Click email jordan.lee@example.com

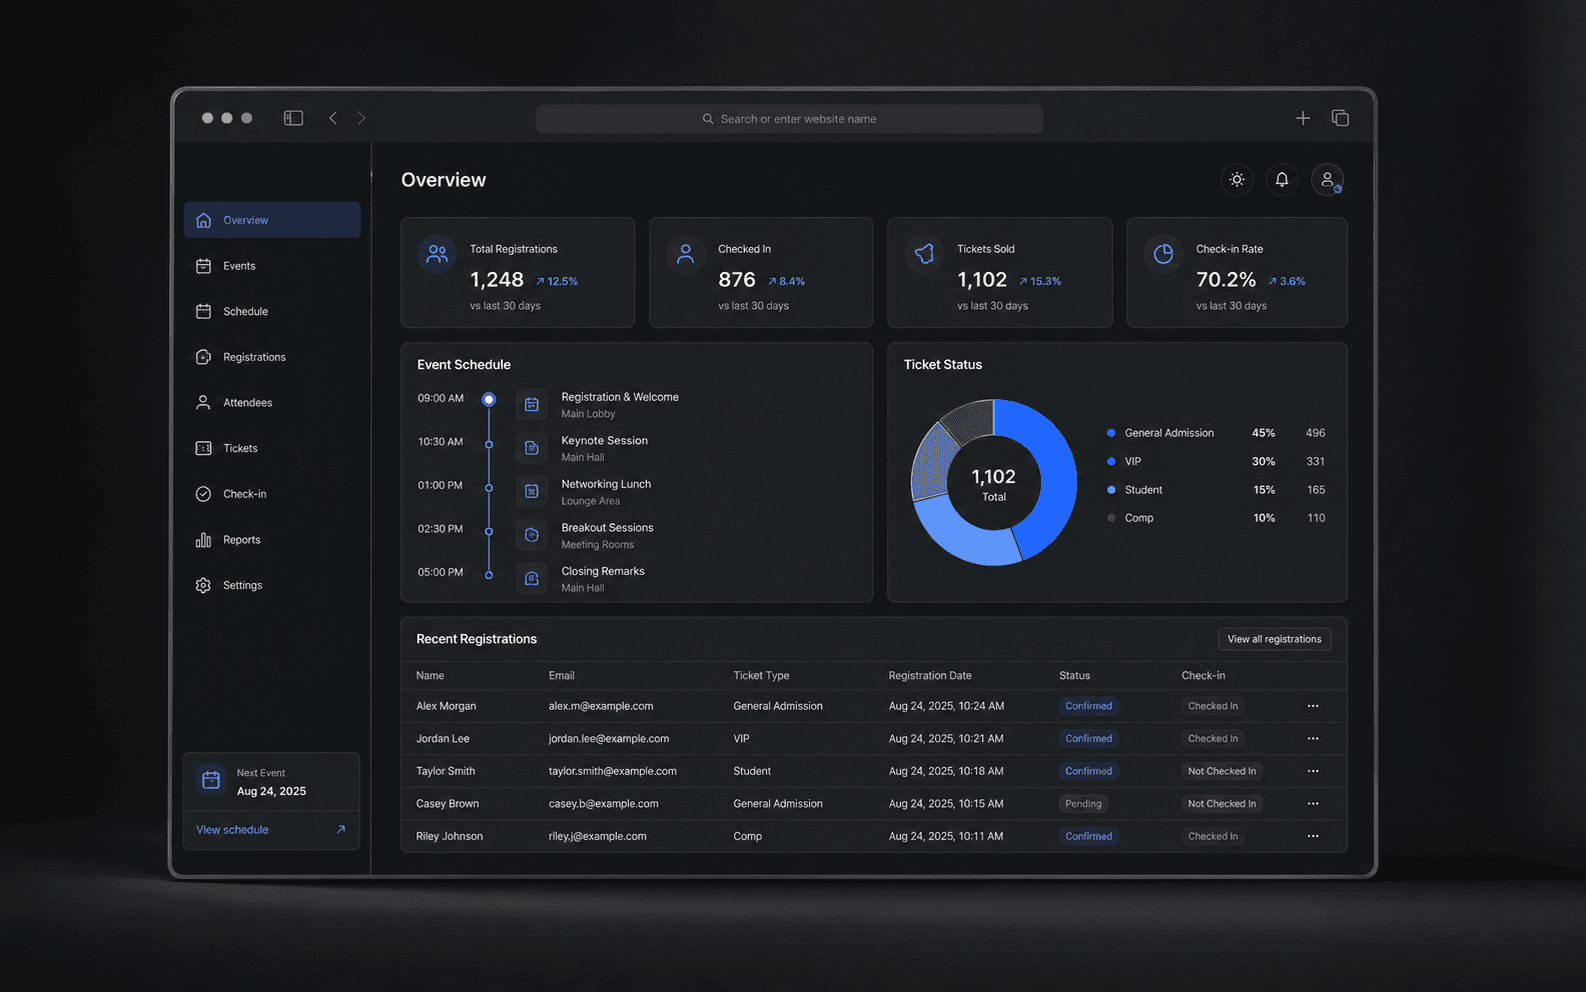[x=609, y=739]
